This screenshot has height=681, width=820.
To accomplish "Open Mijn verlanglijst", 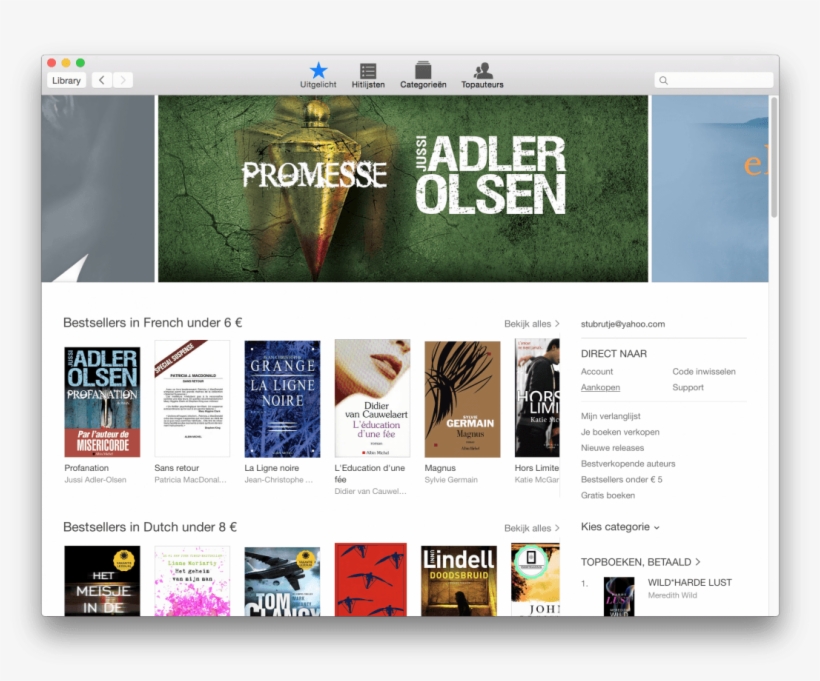I will (610, 416).
